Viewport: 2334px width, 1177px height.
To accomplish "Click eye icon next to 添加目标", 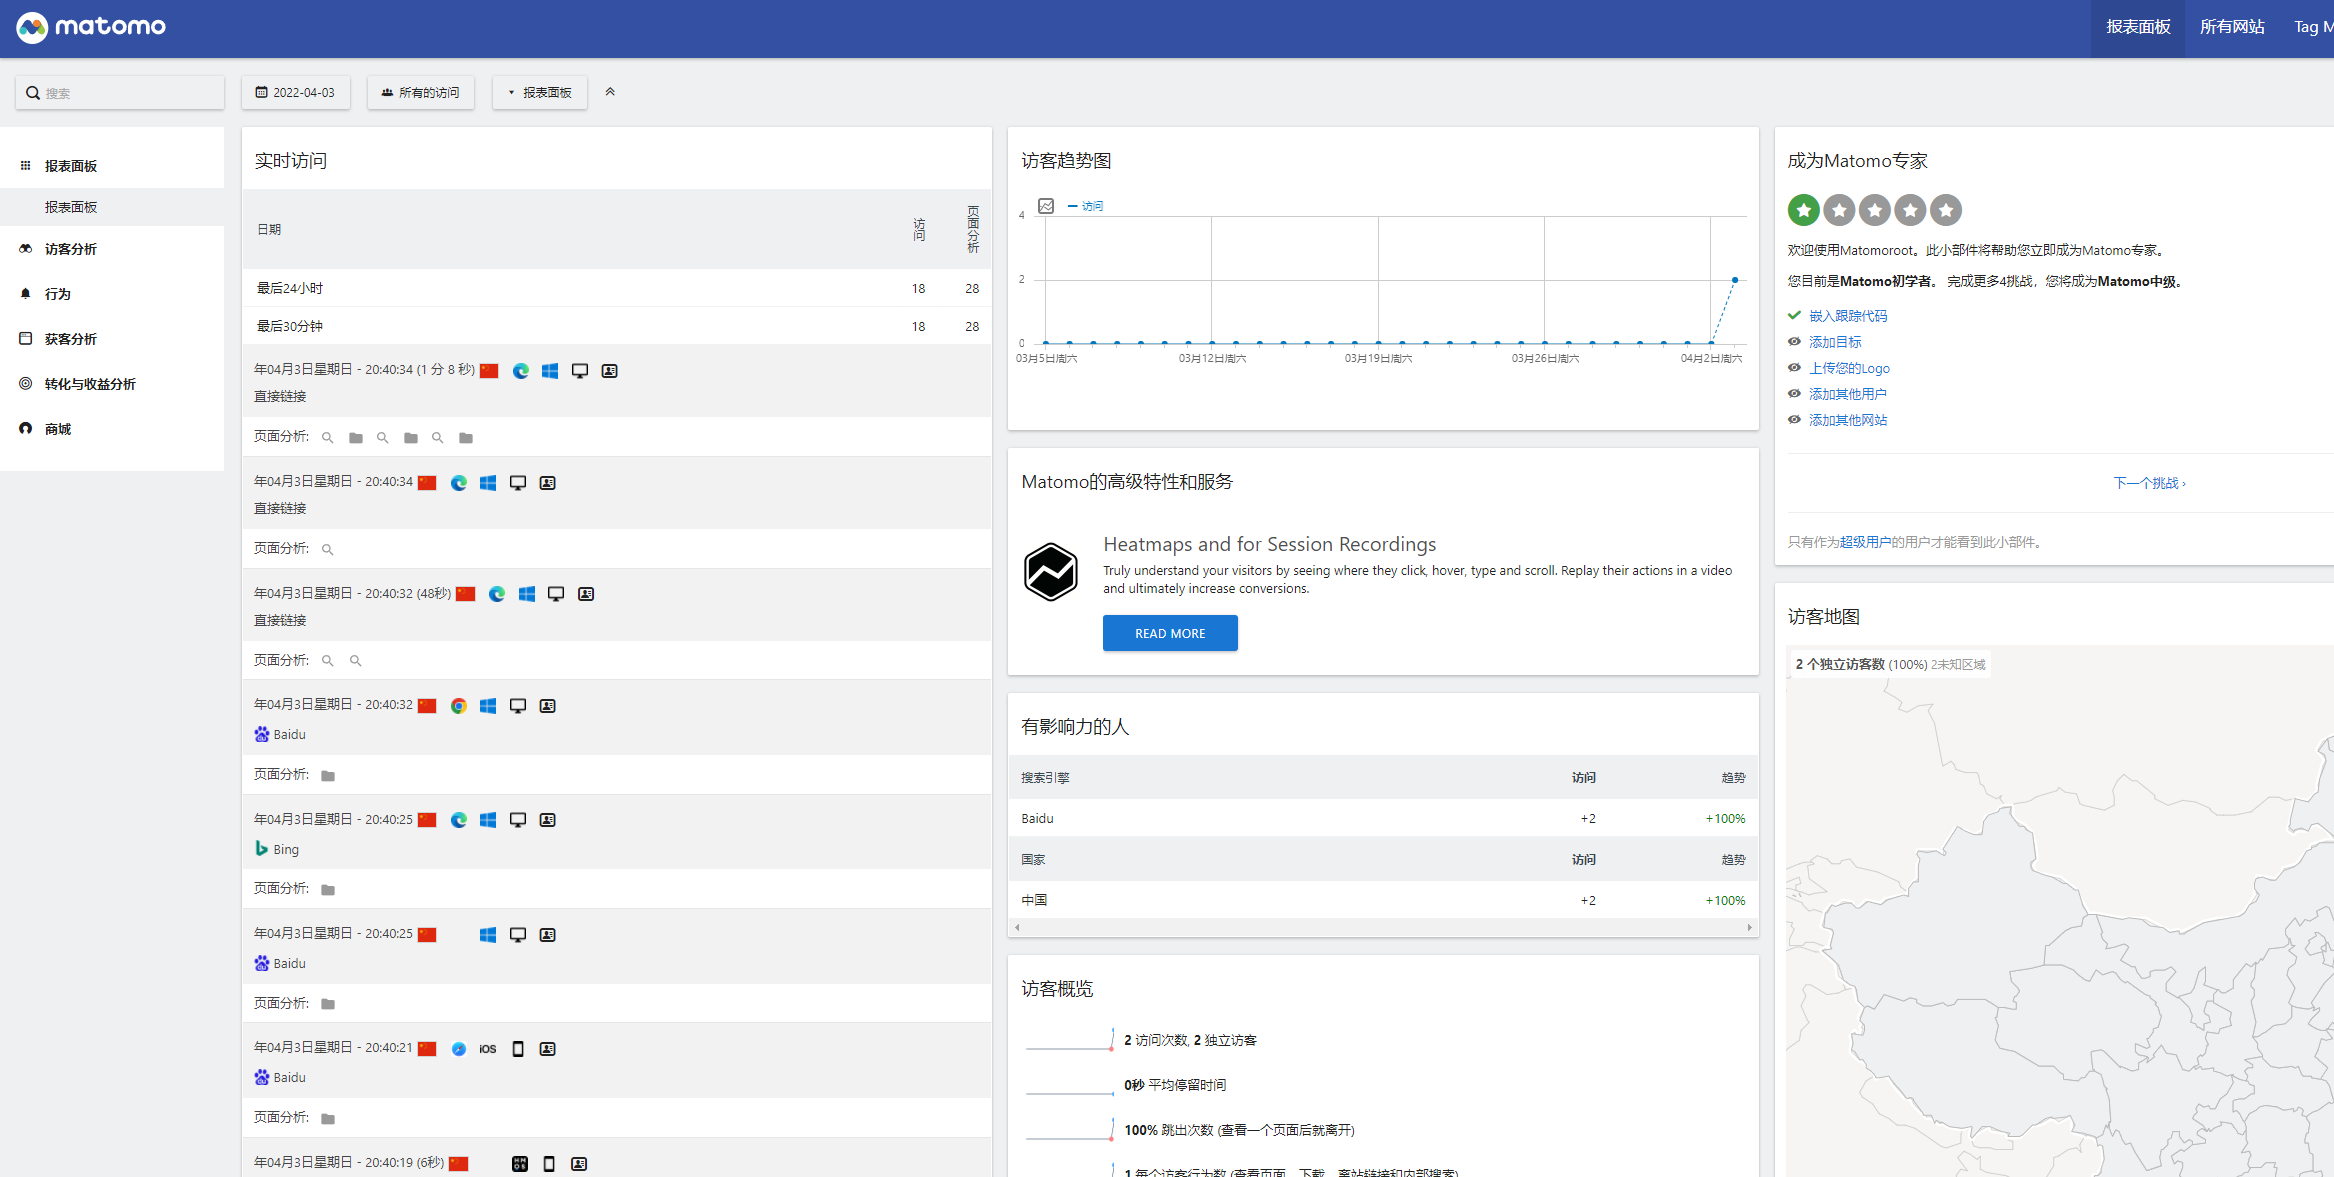I will 1795,342.
